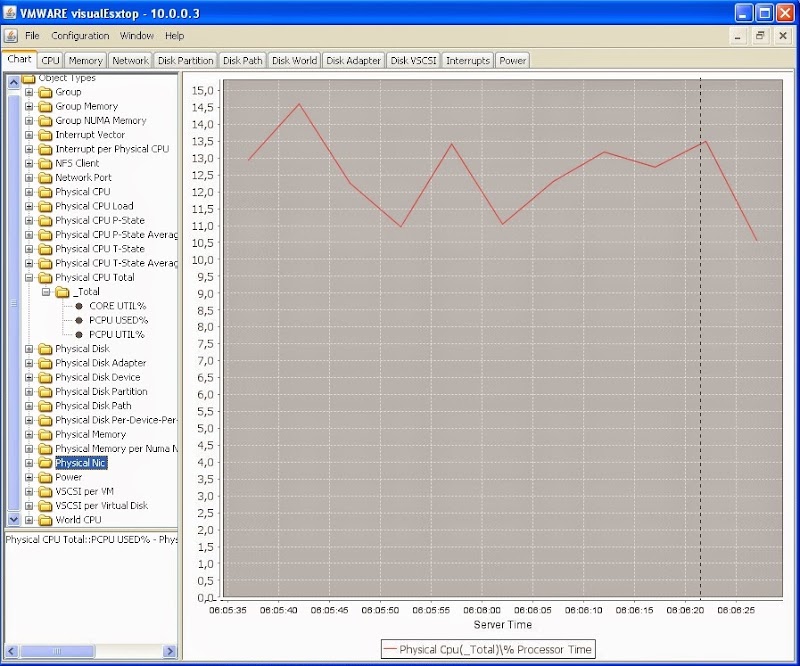Switch to the Memory tab
Screen dimensions: 800x666
pos(85,60)
